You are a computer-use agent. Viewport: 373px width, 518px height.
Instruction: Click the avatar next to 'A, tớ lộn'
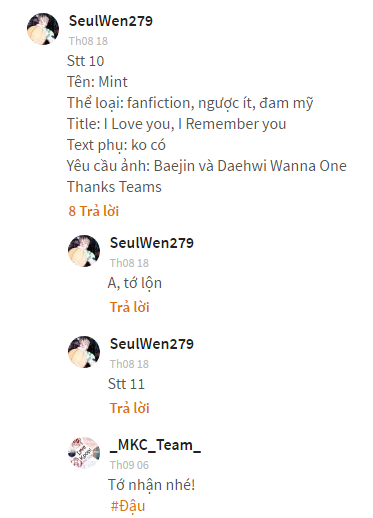[84, 251]
